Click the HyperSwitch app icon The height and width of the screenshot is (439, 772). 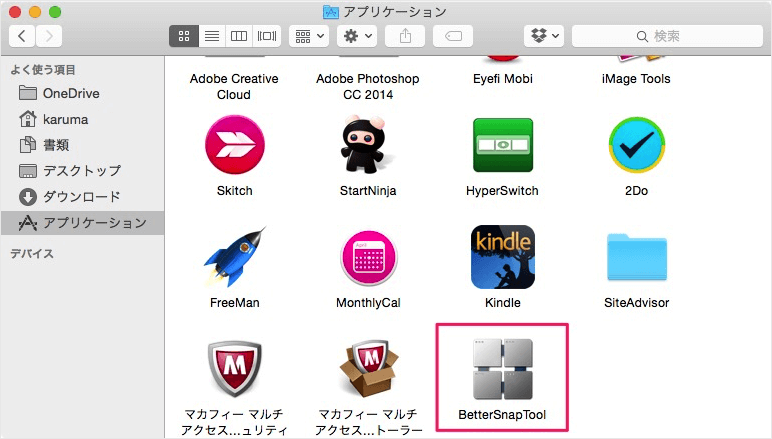503,145
